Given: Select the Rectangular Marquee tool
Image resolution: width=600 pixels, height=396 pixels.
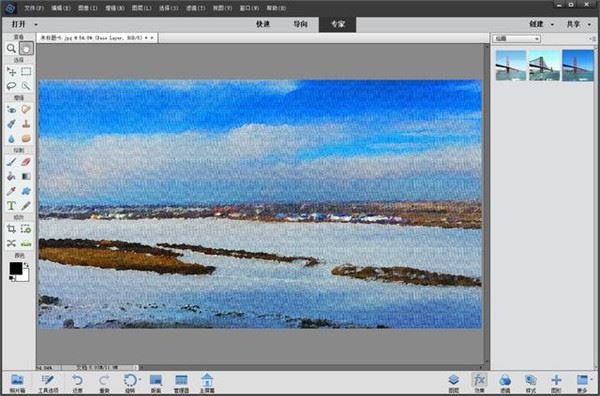Looking at the screenshot, I should click(26, 72).
